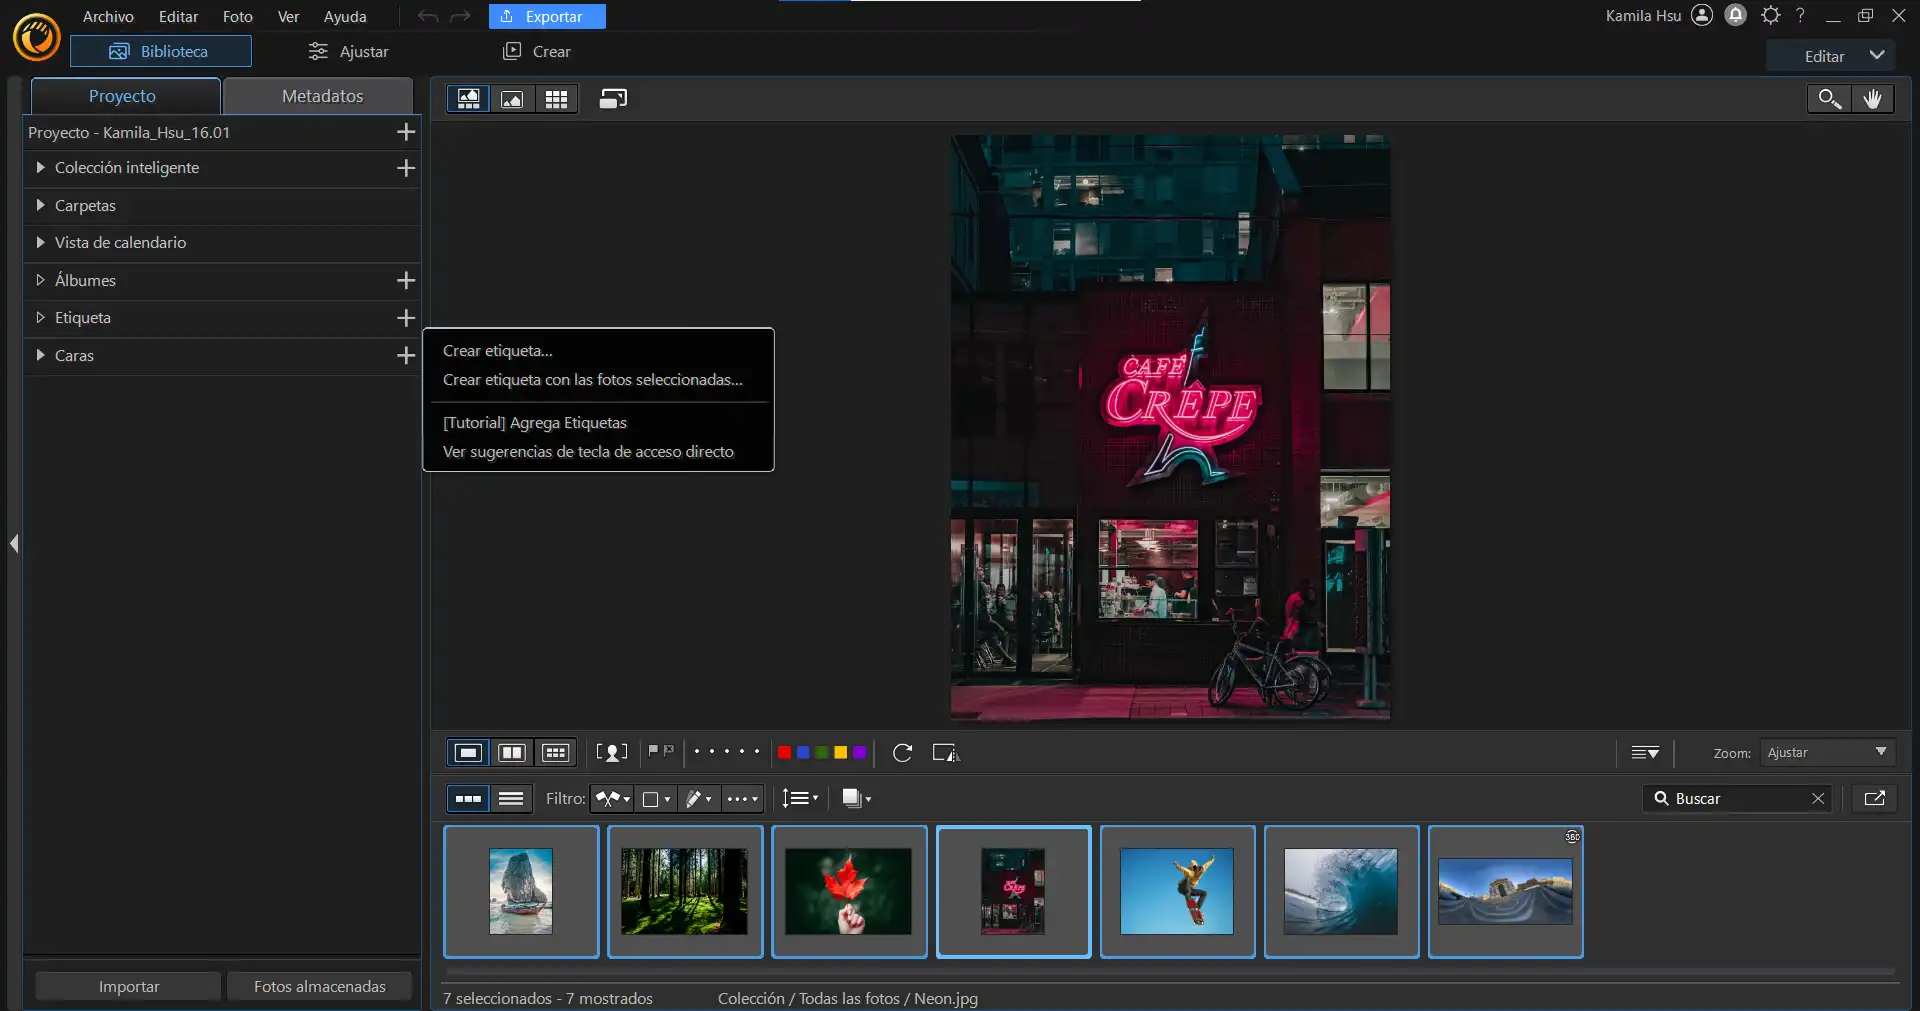The image size is (1920, 1011).
Task: Expand the Colección inteligente section
Action: click(x=40, y=168)
